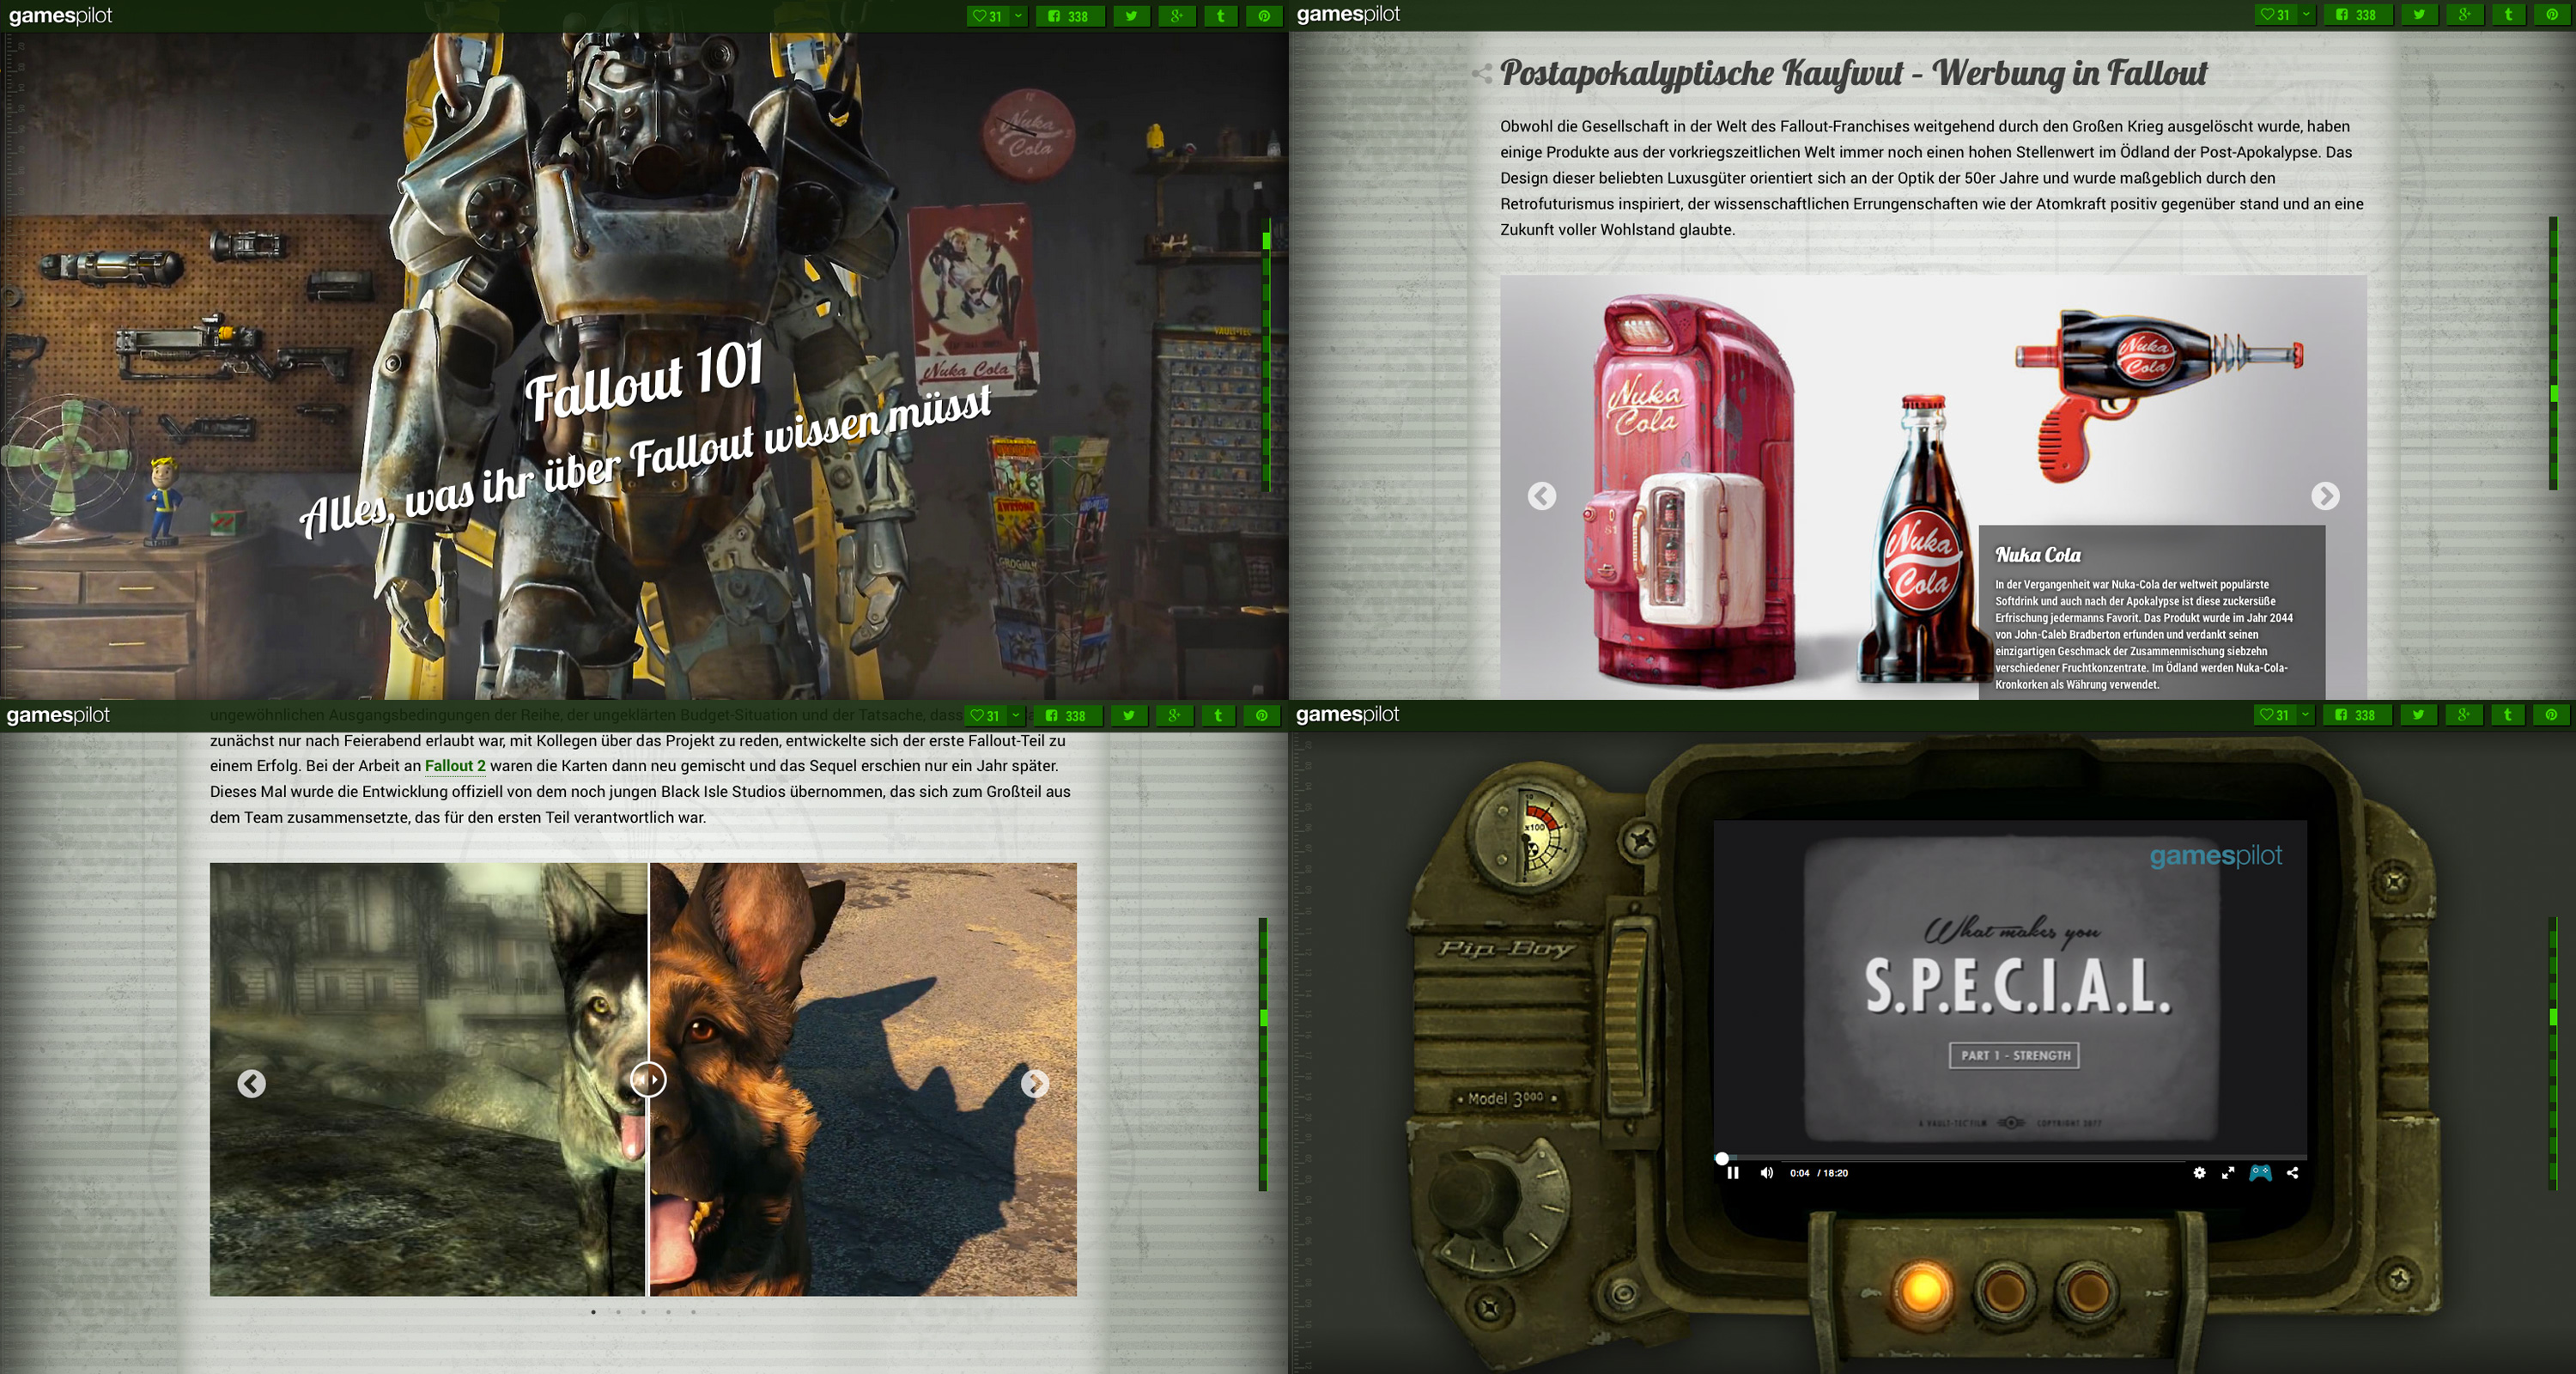
Task: Show next slide in Nuka Cola gallery
Action: (x=2325, y=495)
